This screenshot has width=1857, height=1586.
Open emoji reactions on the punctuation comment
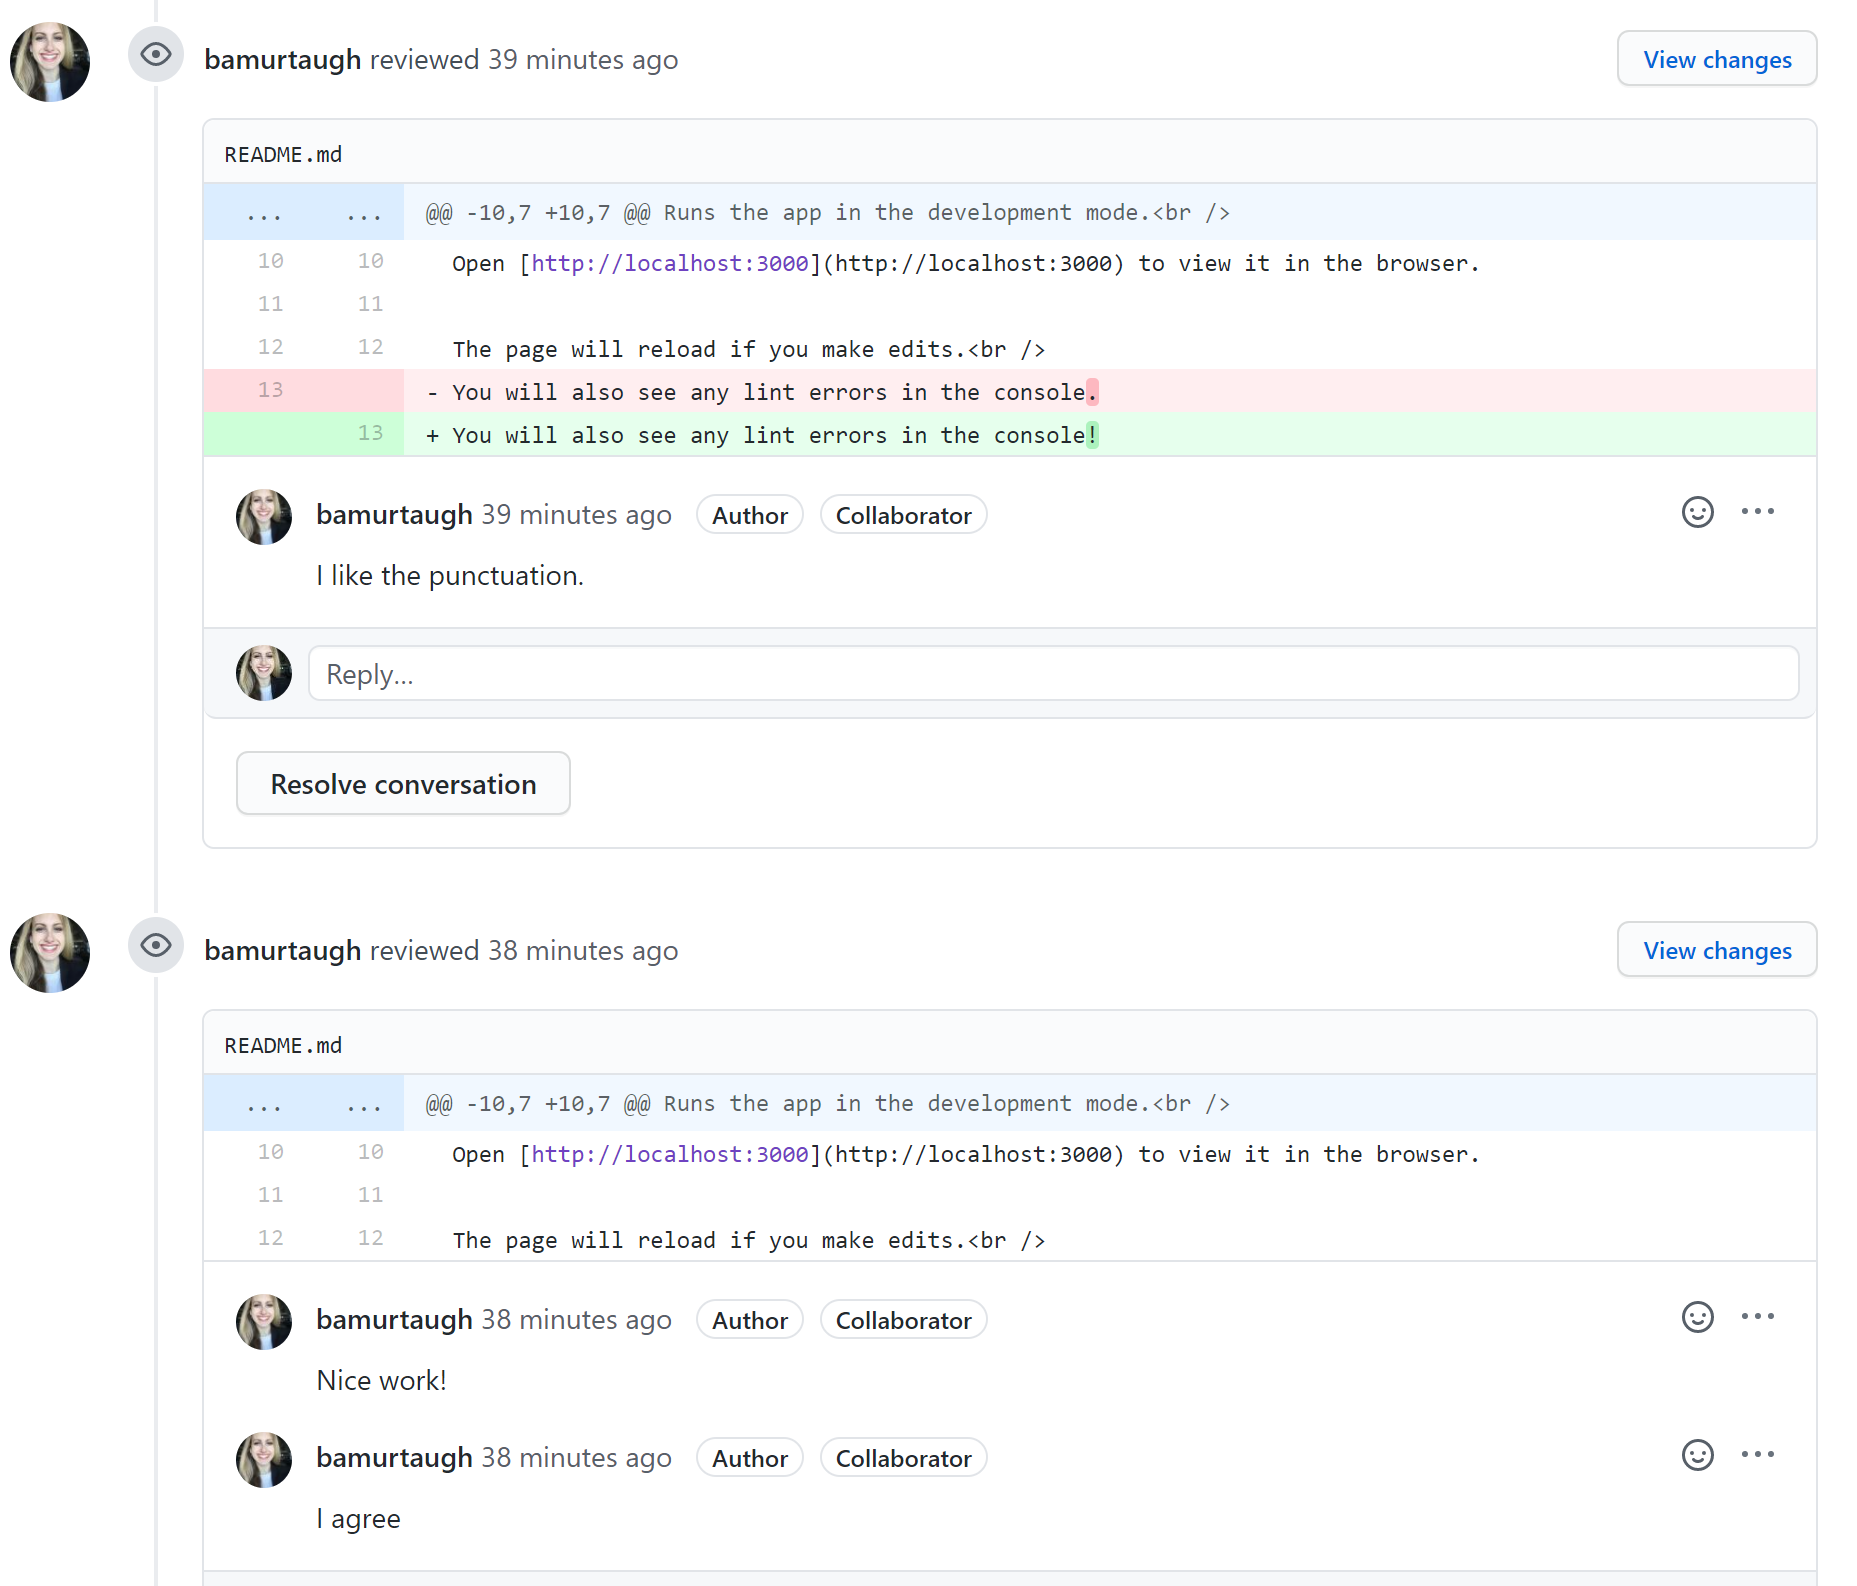click(x=1697, y=513)
